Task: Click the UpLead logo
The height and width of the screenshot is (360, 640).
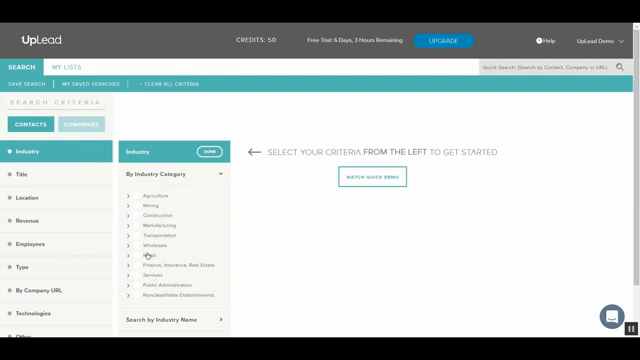Action: click(x=41, y=40)
